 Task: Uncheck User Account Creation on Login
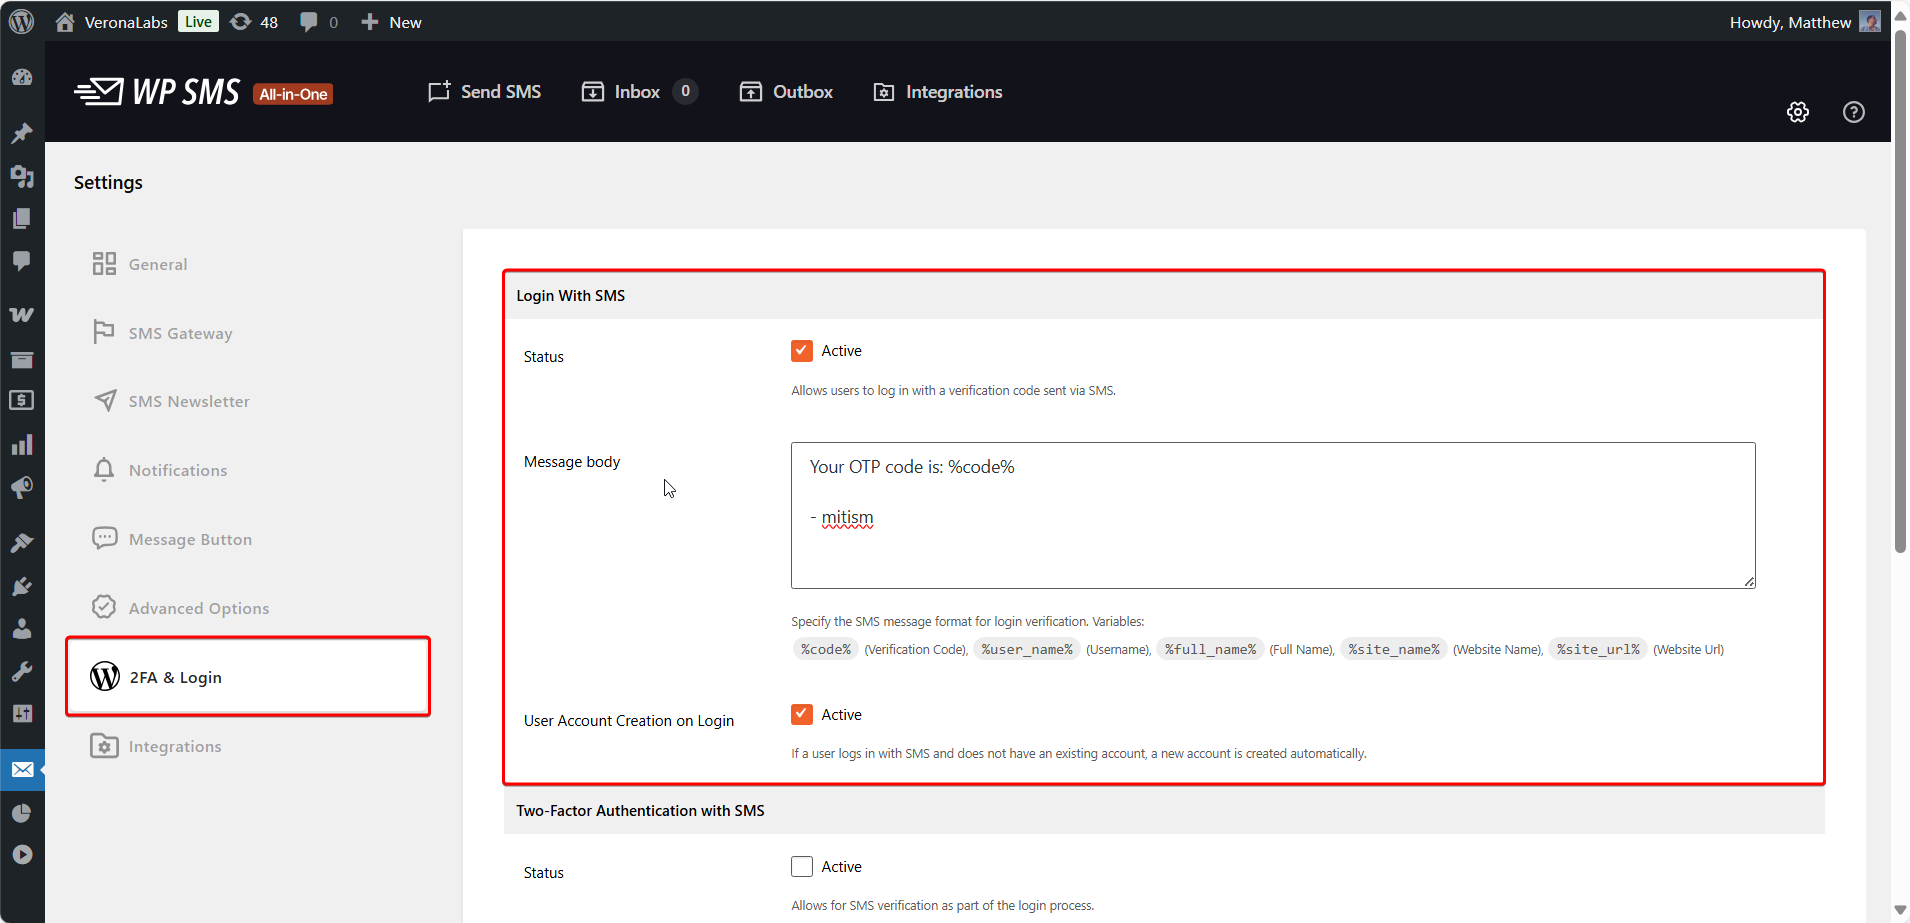click(x=802, y=715)
